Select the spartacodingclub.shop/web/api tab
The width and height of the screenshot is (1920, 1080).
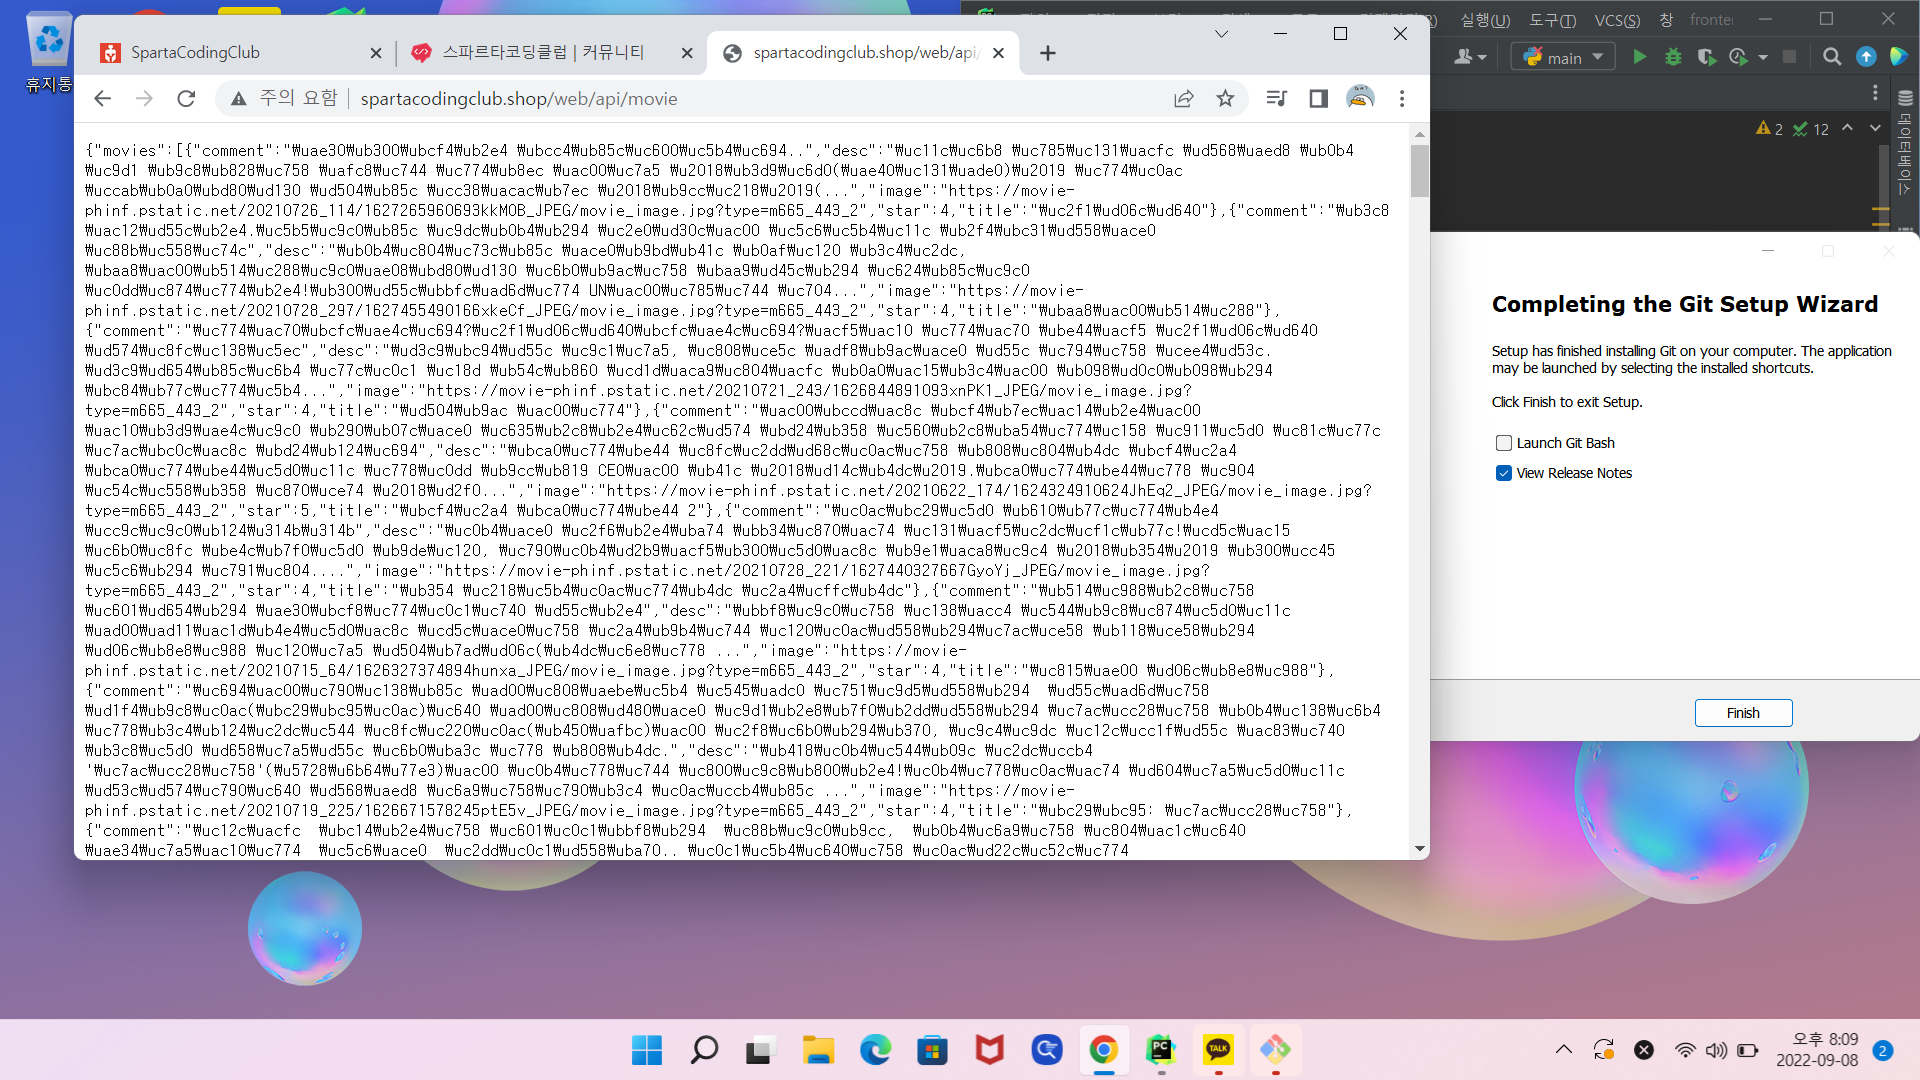(x=863, y=53)
